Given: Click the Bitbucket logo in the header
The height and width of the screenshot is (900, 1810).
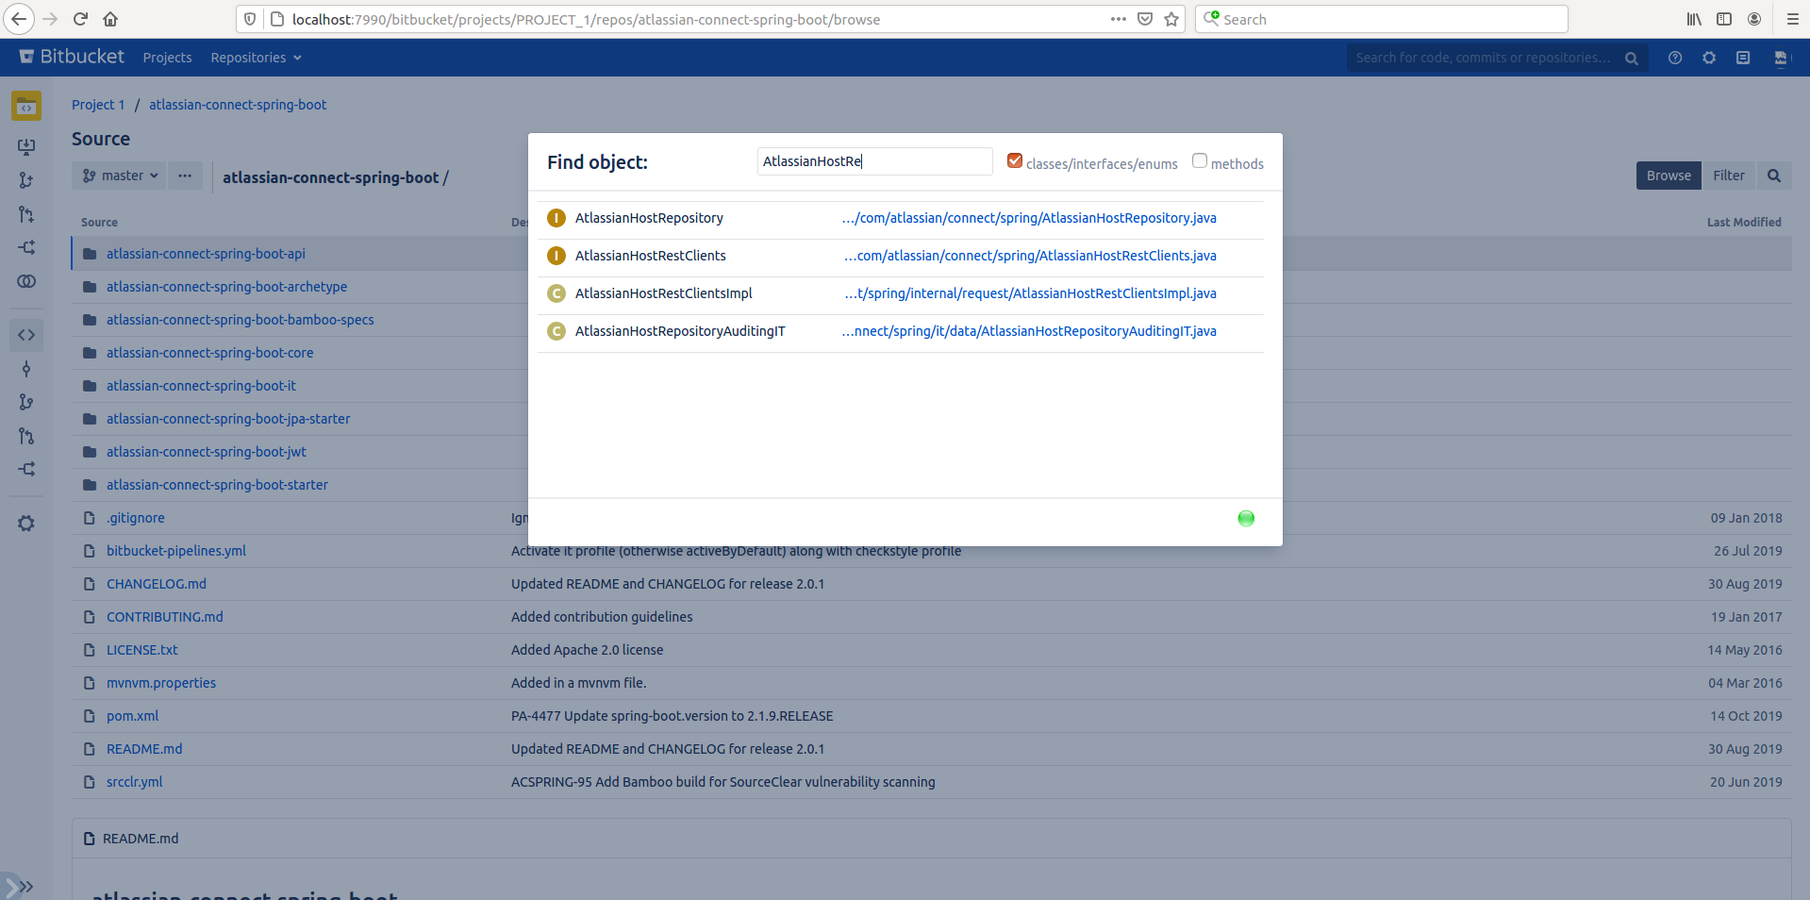Looking at the screenshot, I should pyautogui.click(x=71, y=57).
